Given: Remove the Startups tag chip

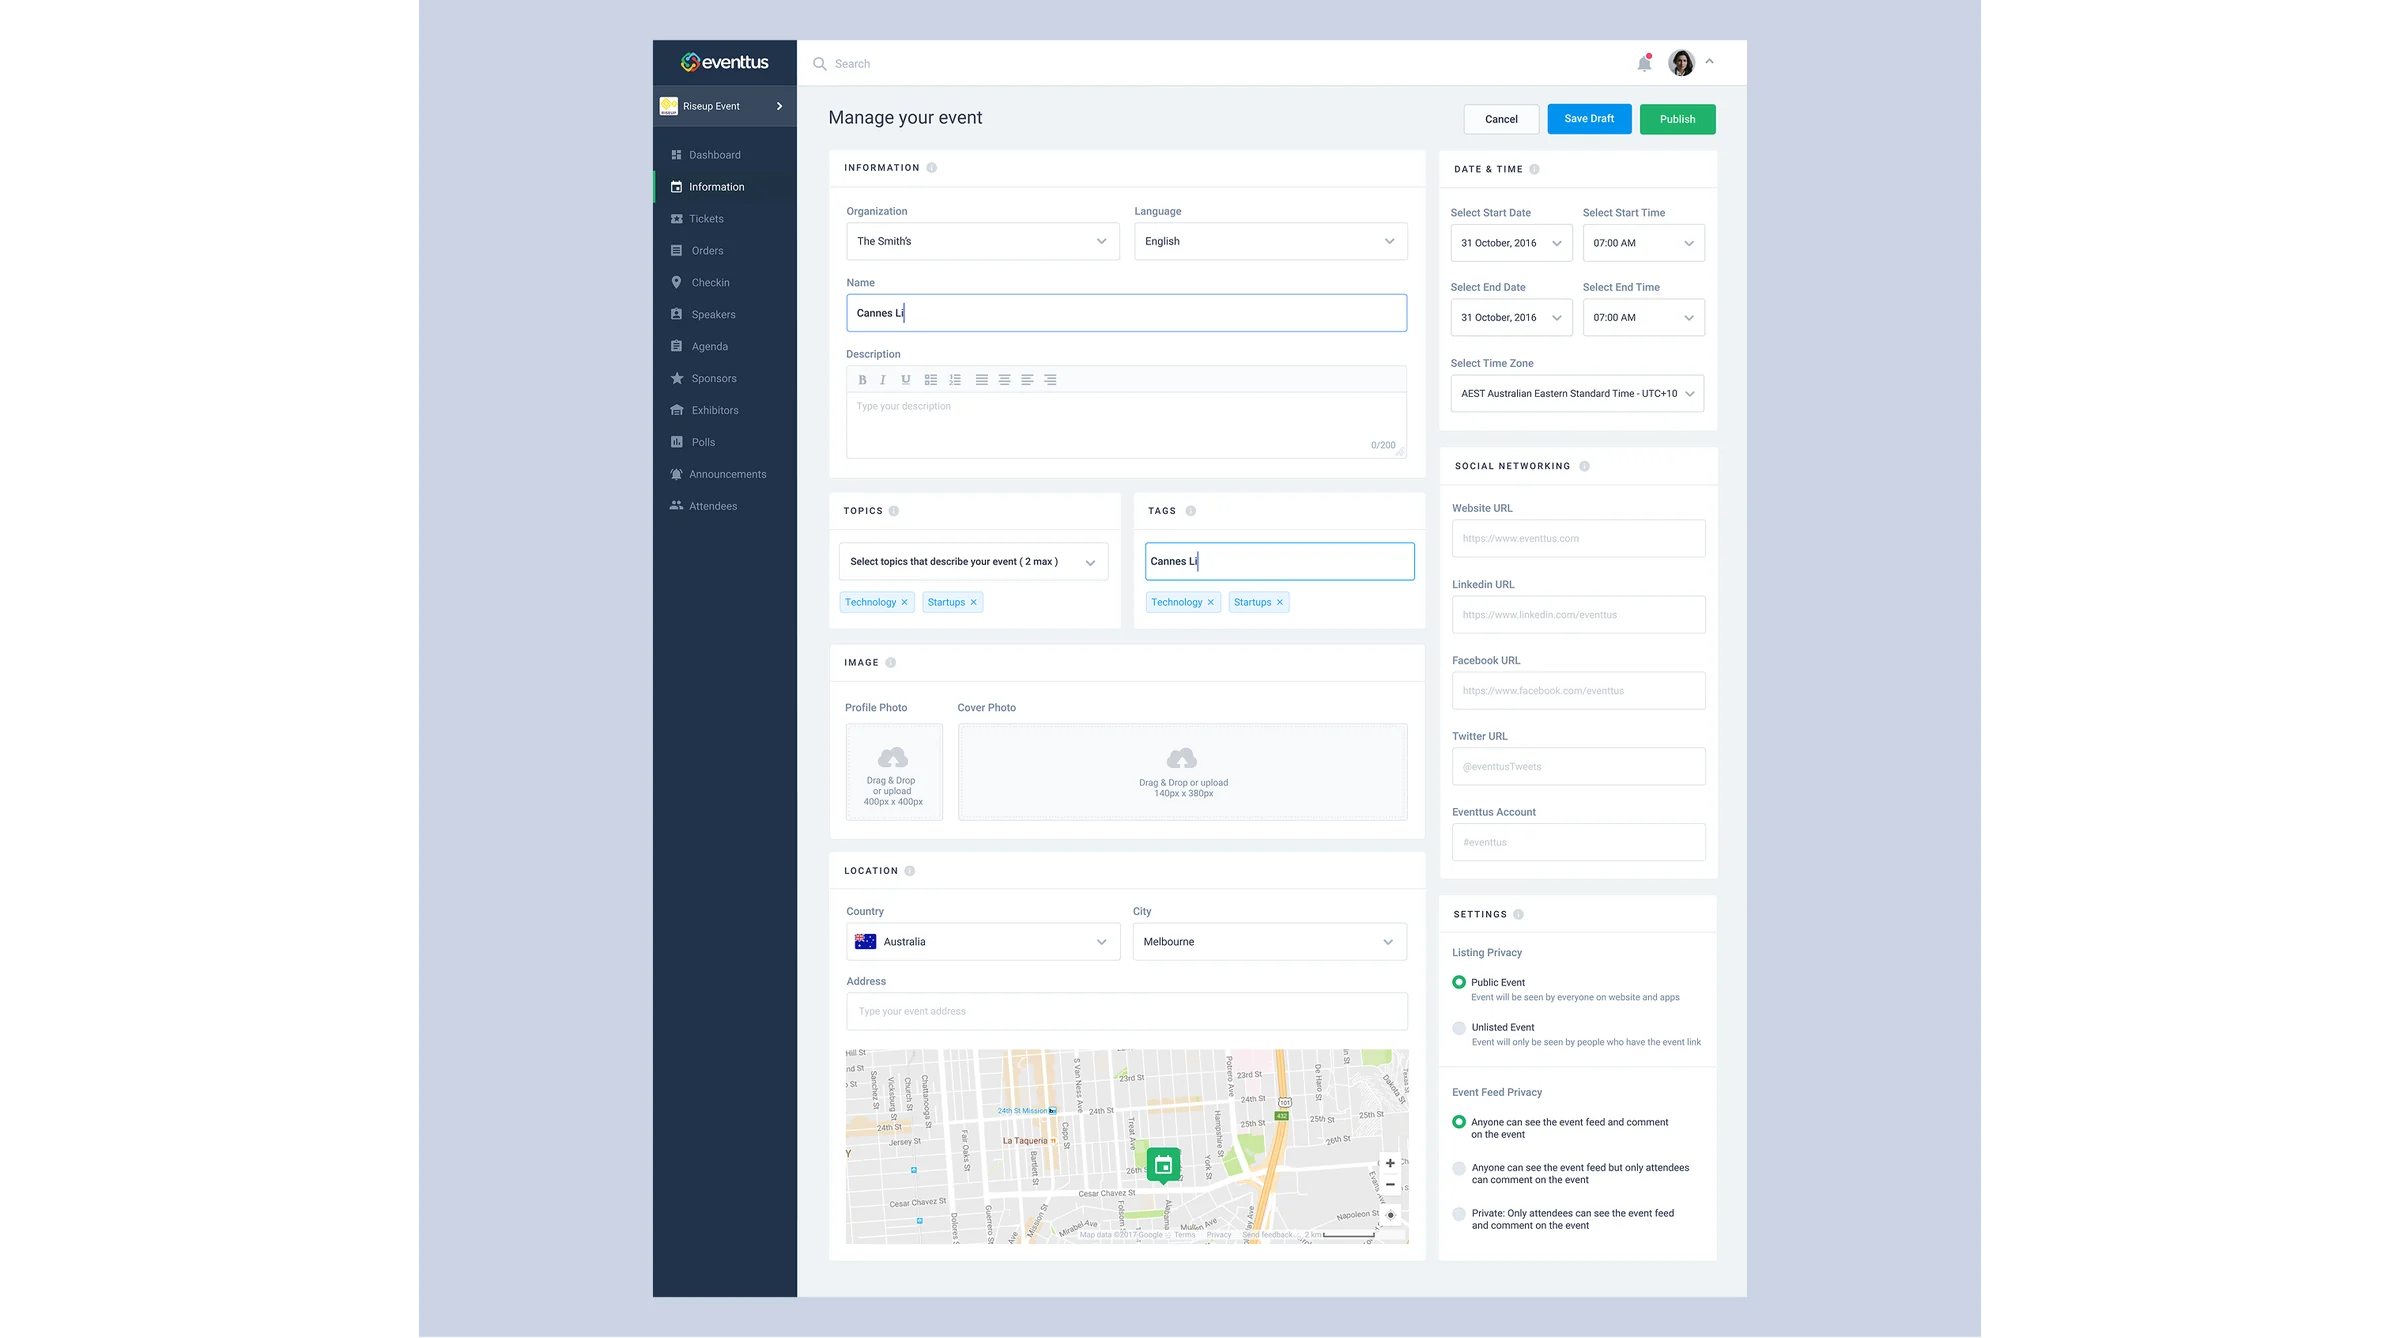Looking at the screenshot, I should (1279, 602).
